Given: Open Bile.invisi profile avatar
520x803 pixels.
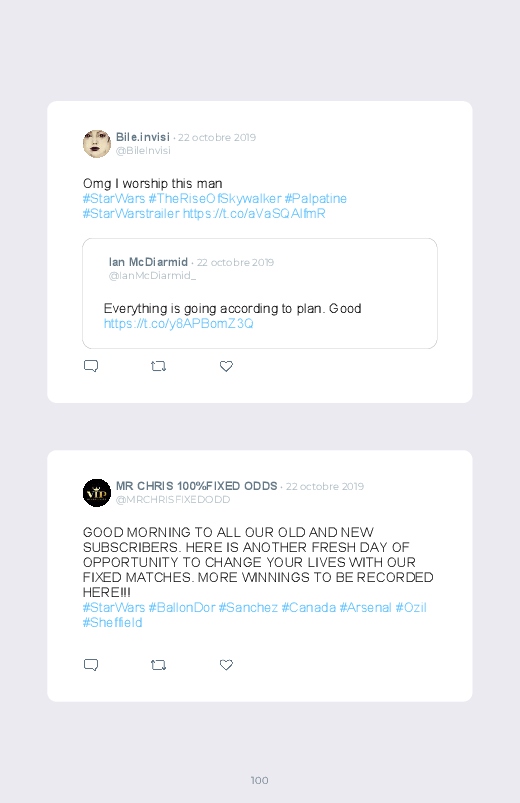Looking at the screenshot, I should 97,144.
